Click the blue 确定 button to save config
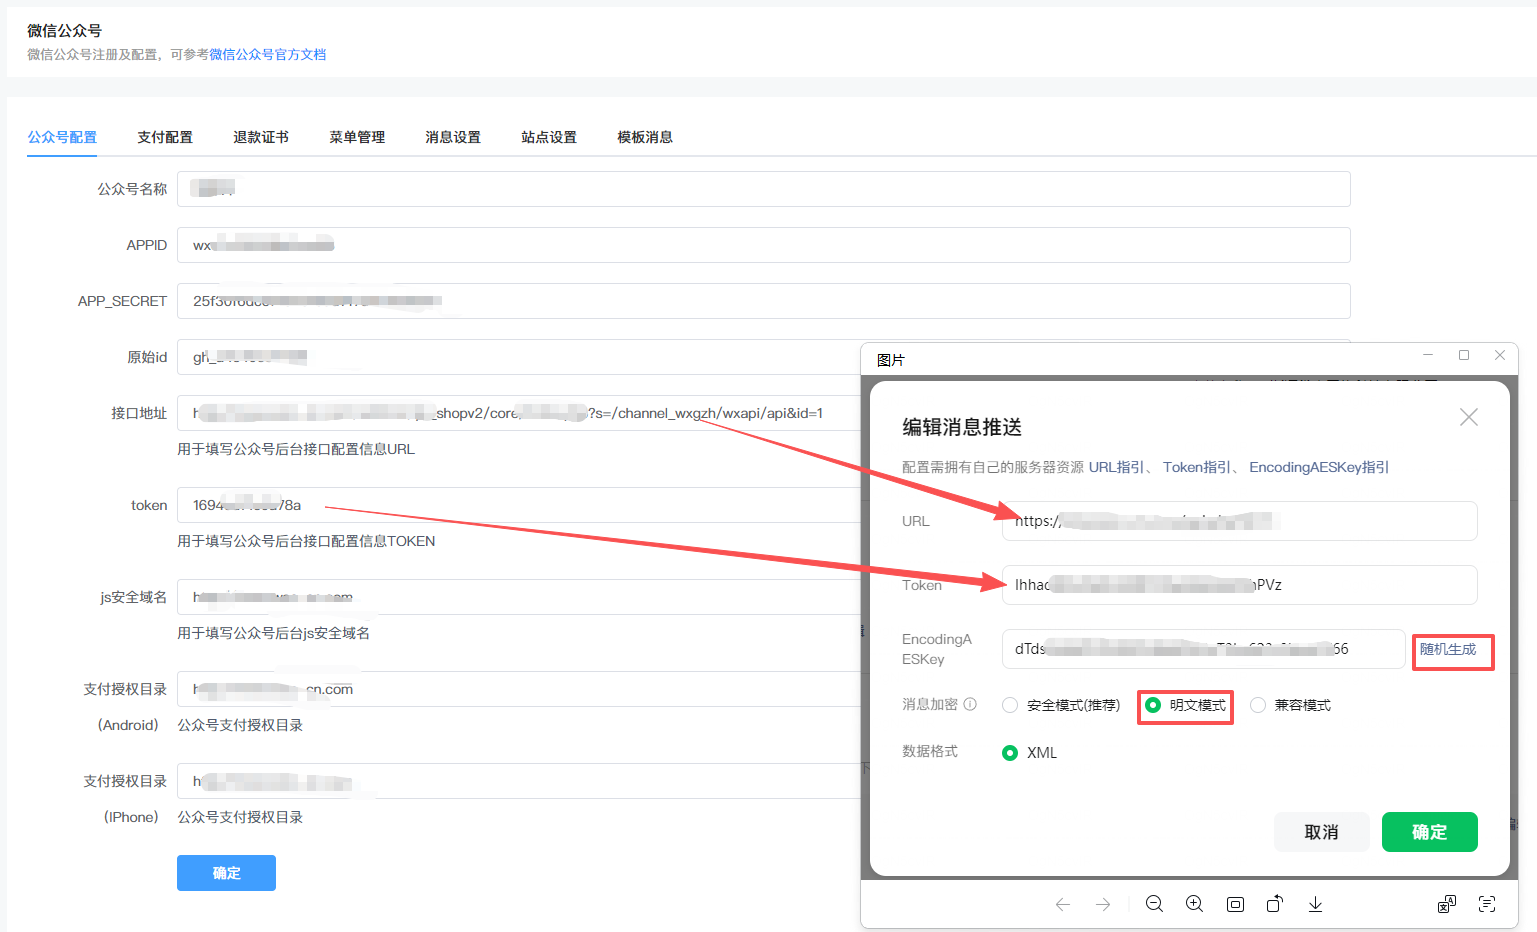 tap(226, 873)
